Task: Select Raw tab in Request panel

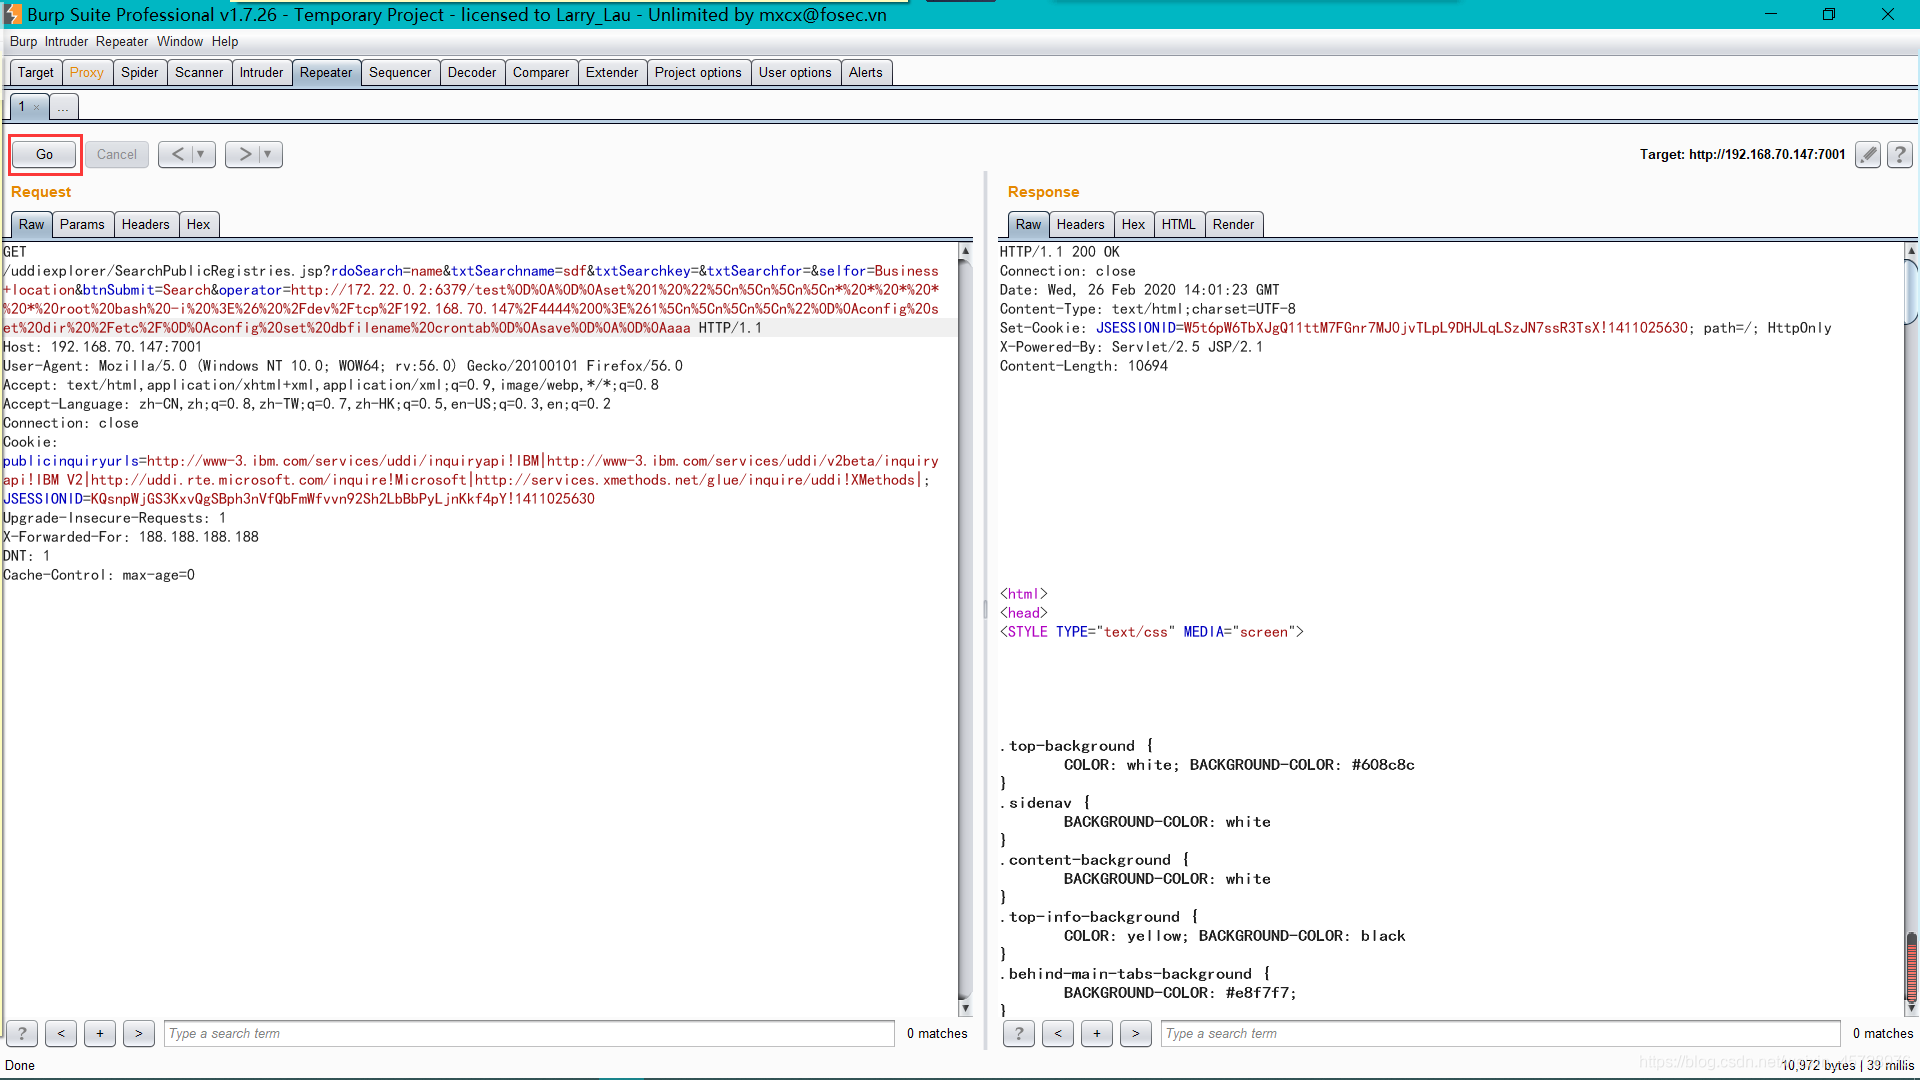Action: point(32,223)
